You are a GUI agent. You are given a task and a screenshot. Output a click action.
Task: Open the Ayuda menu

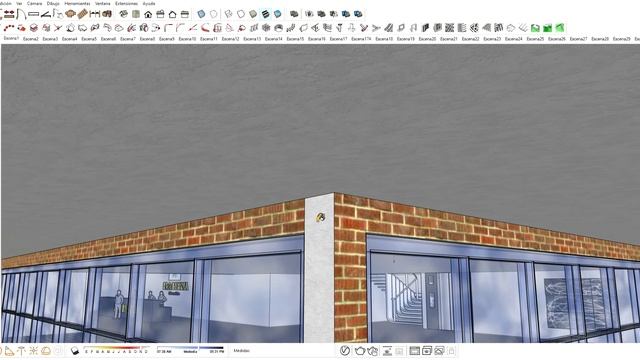point(149,3)
